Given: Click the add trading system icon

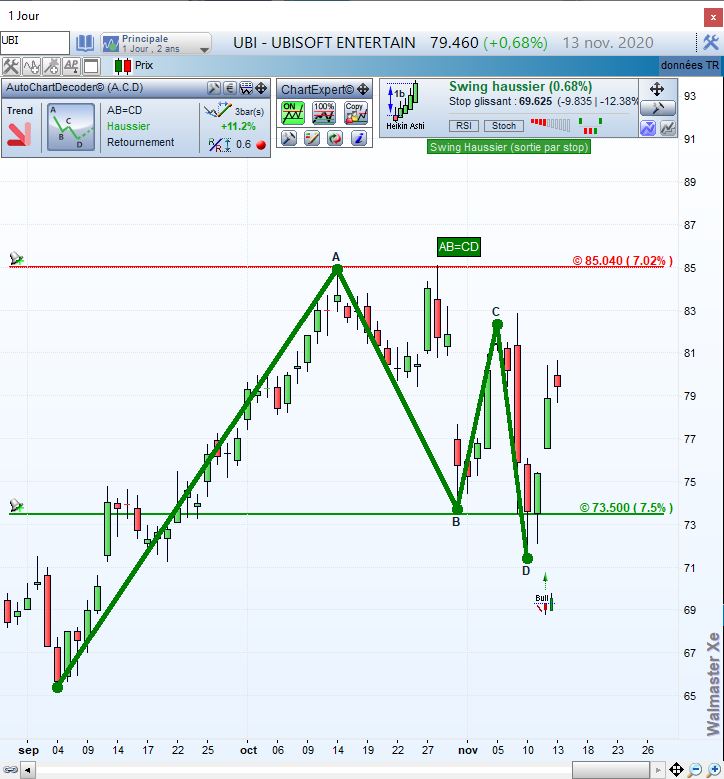Looking at the screenshot, I should point(51,66).
